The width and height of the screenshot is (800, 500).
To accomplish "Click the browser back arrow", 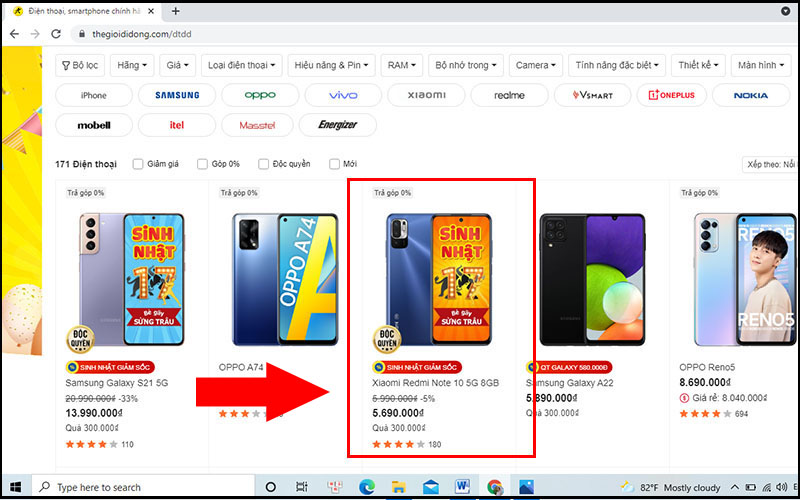I will click(13, 33).
